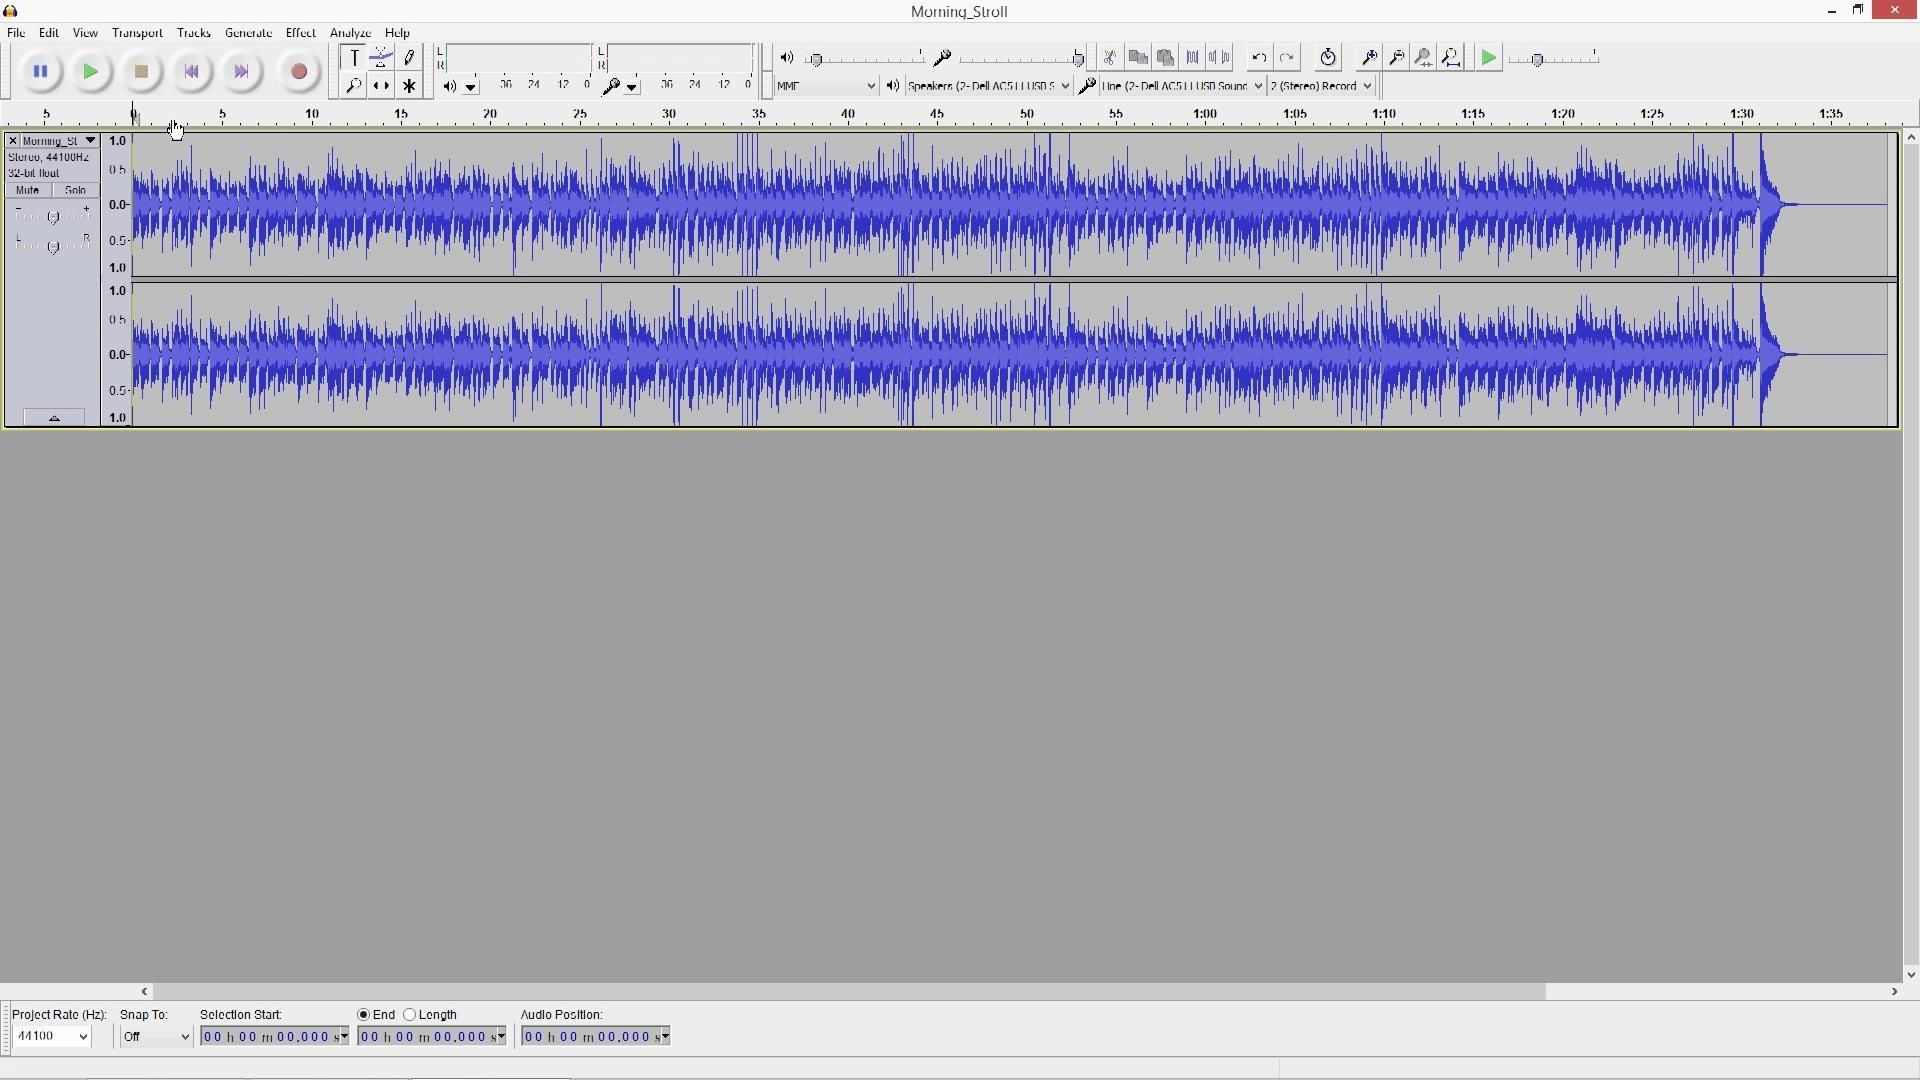This screenshot has width=1920, height=1080.
Task: Solo the Morning_St track
Action: [x=75, y=190]
